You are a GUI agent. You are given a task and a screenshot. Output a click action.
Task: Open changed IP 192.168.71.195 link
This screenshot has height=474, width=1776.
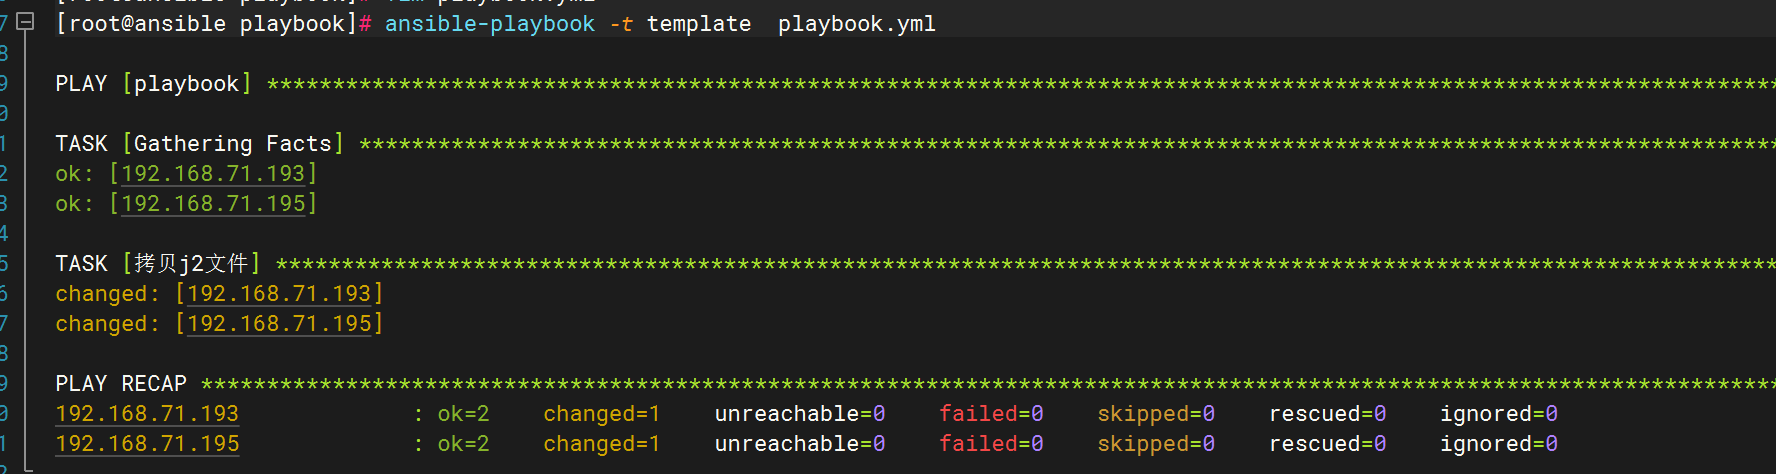point(279,324)
